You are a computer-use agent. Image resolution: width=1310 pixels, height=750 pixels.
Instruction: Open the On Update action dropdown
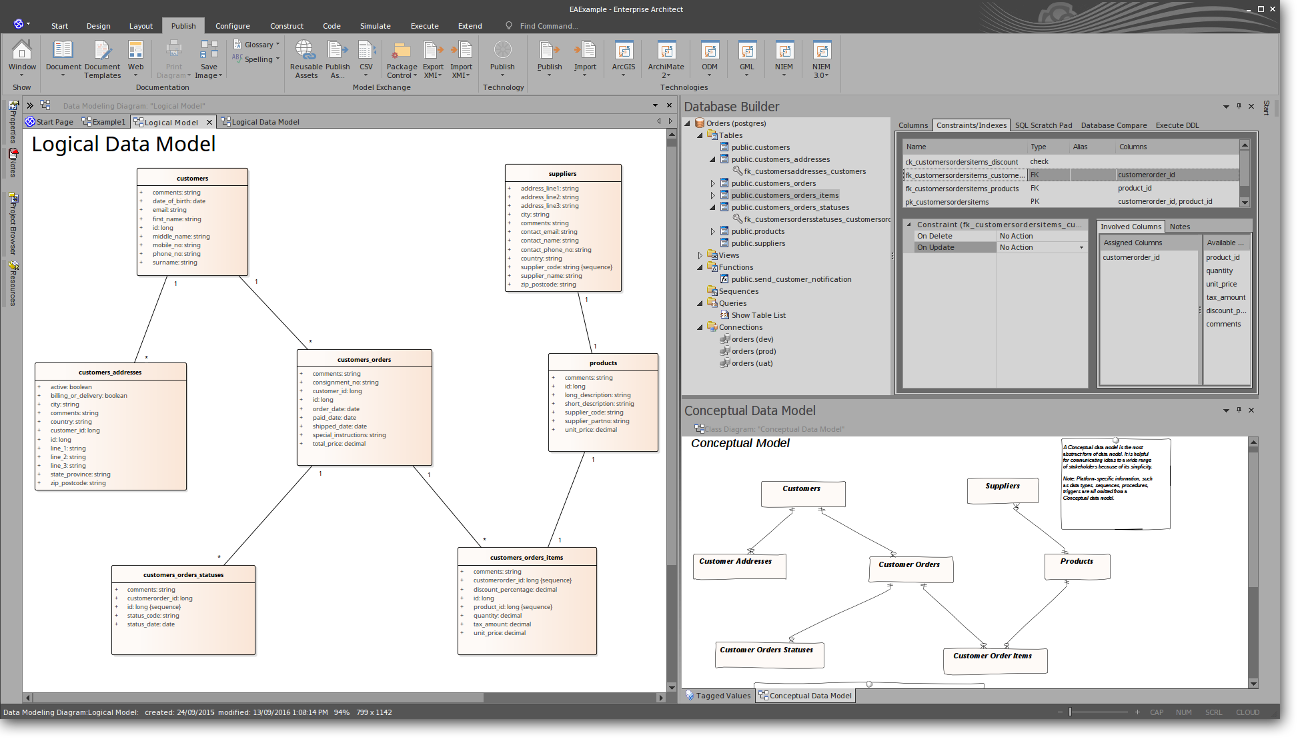pos(1080,247)
